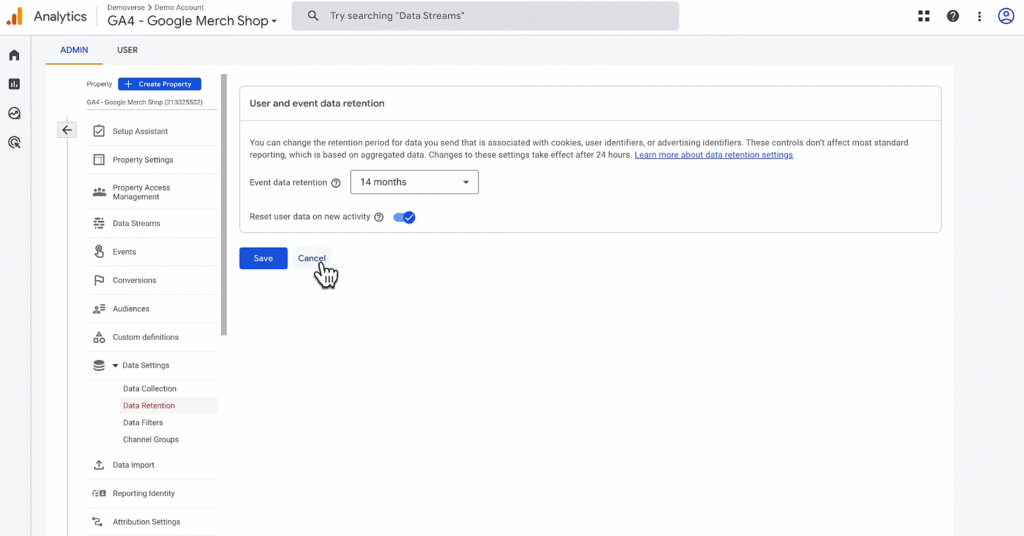Click the Data Import upload icon

click(99, 465)
